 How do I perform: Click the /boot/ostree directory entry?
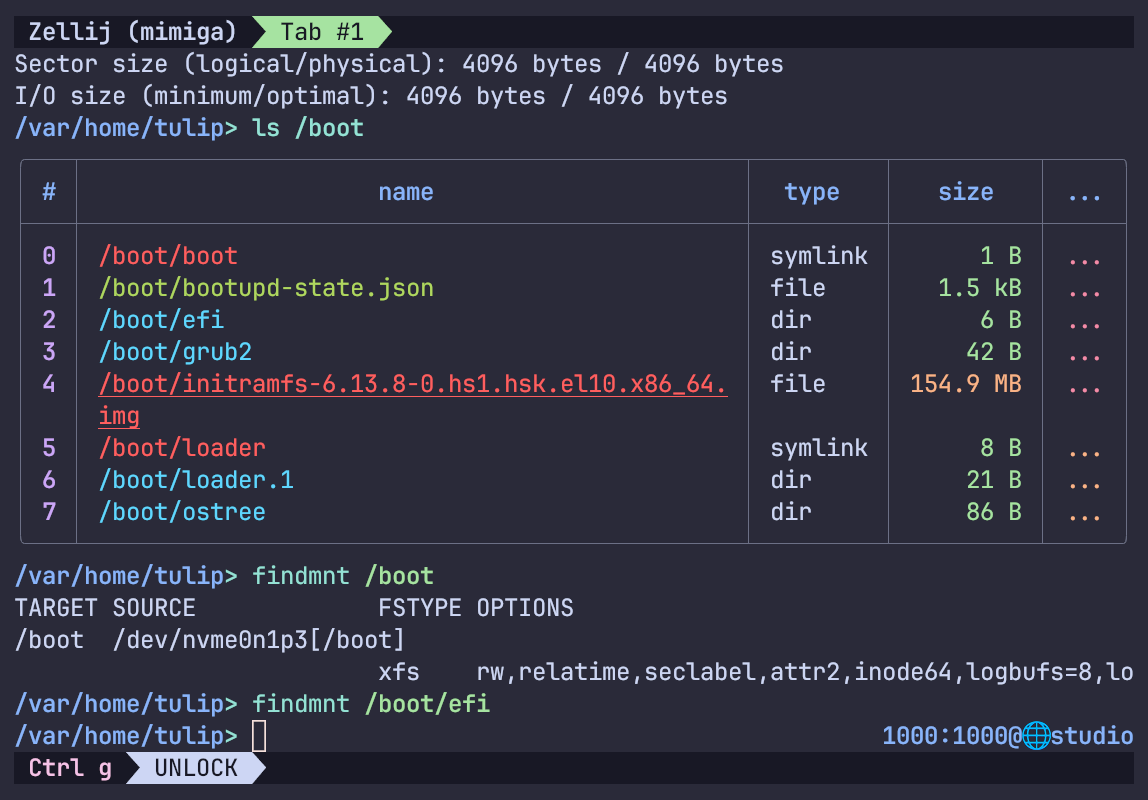(x=182, y=512)
